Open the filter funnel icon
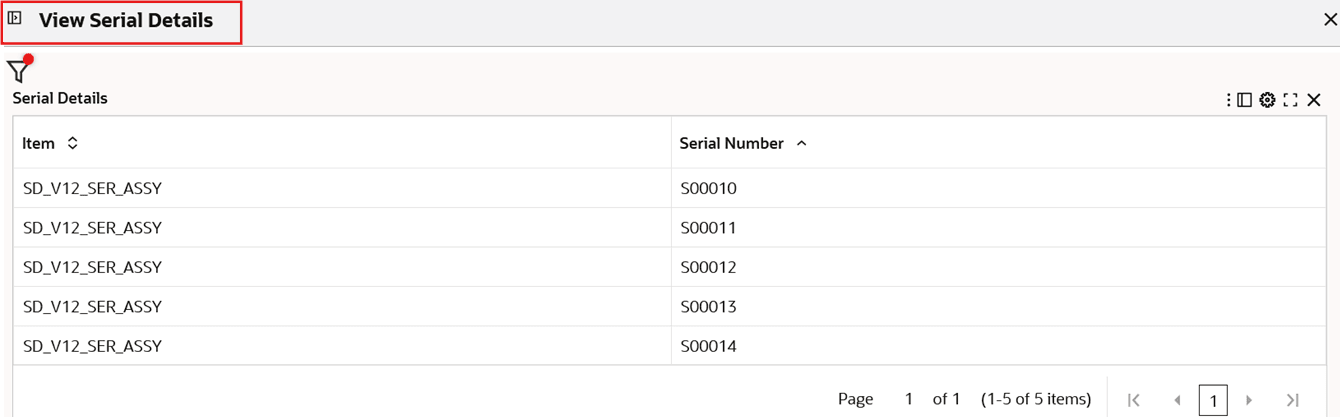This screenshot has height=417, width=1340. click(19, 70)
